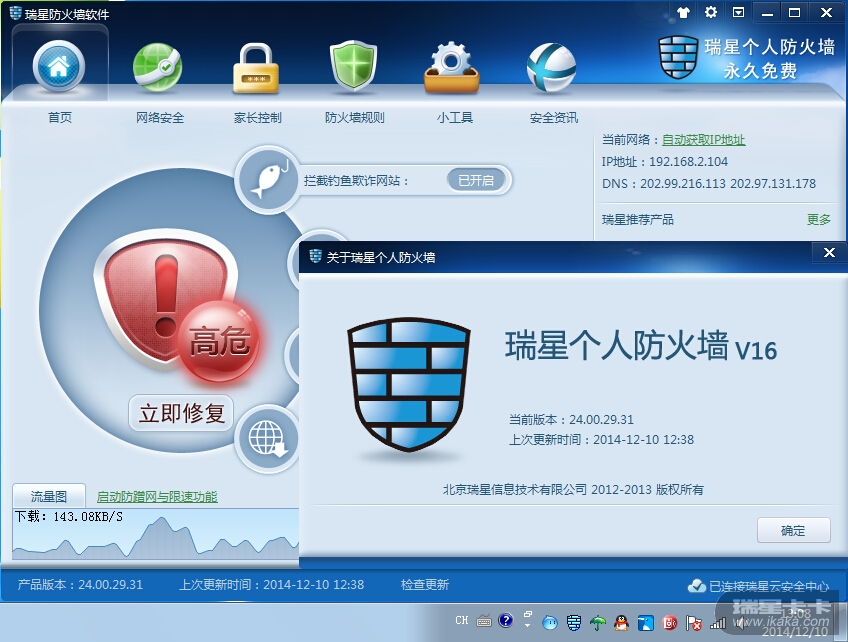This screenshot has height=642, width=848.
Task: Select the 流量图 (traffic graph) tab
Action: click(x=49, y=496)
